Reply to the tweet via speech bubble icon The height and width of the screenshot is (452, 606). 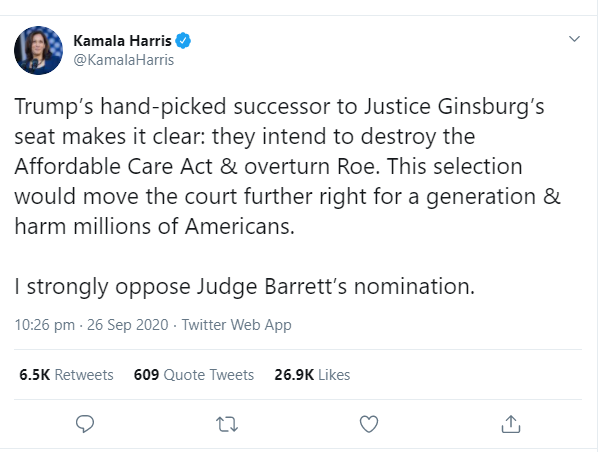click(85, 424)
